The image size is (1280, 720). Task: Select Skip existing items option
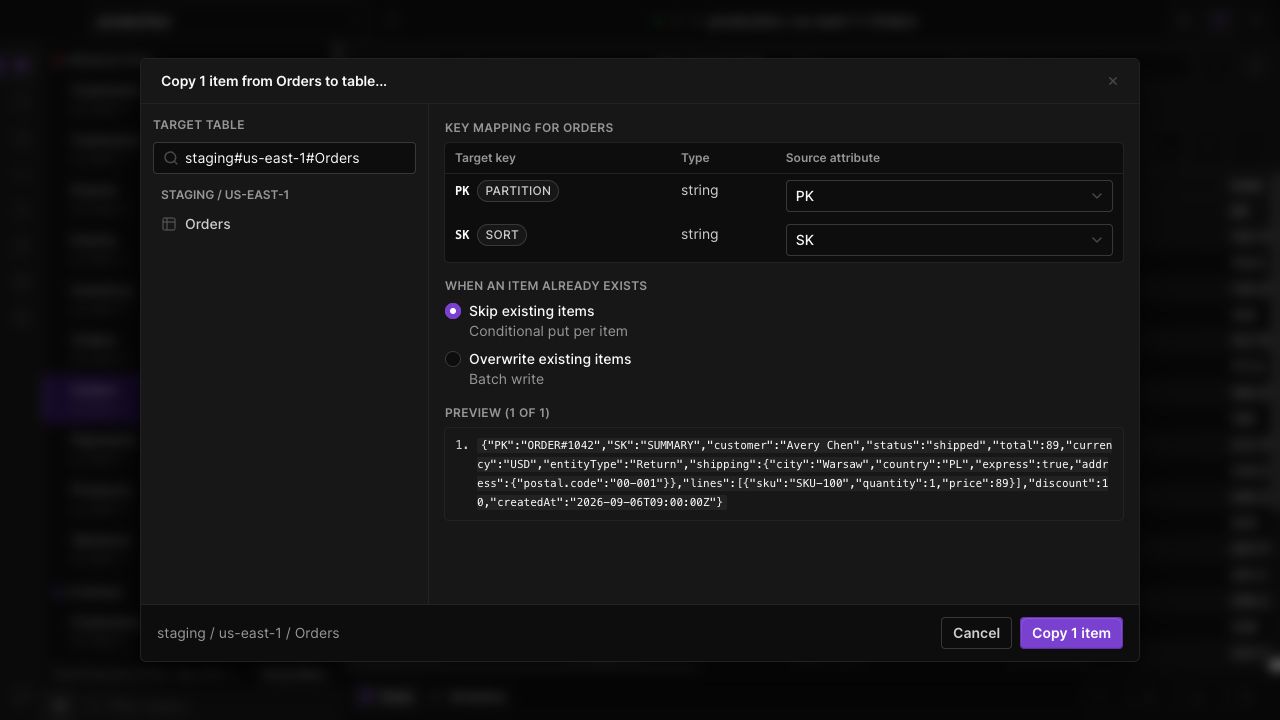(x=453, y=311)
